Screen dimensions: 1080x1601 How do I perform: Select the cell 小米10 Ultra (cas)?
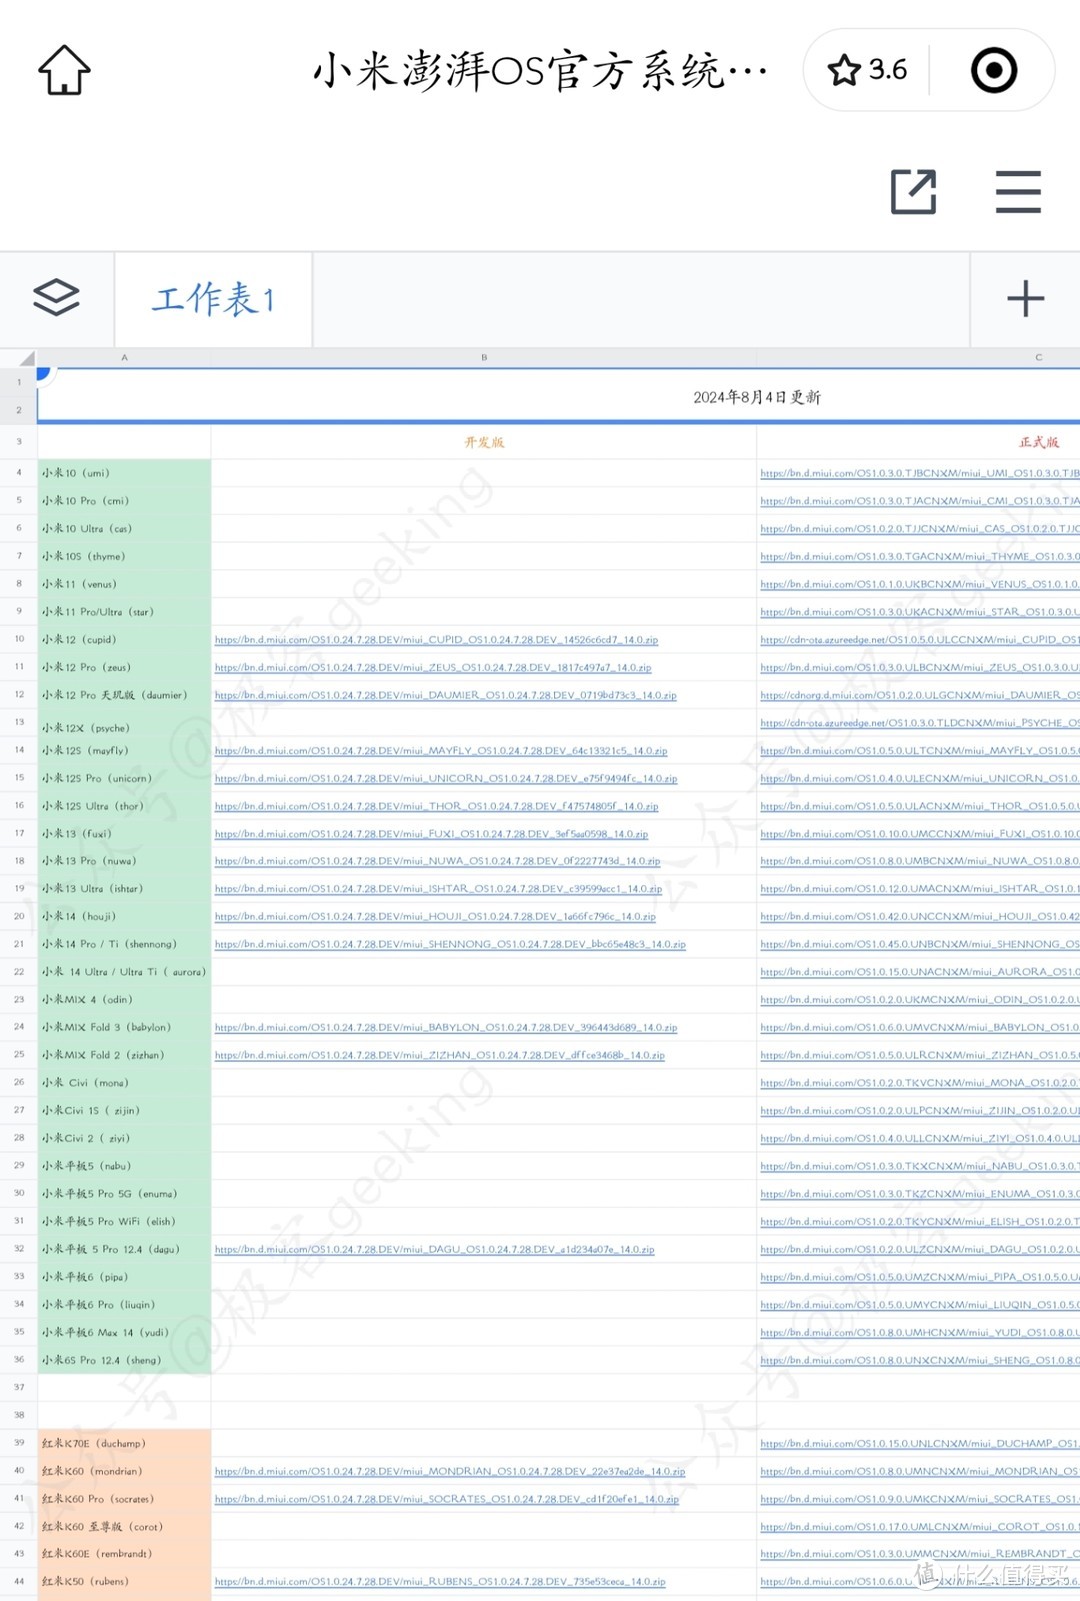click(124, 529)
